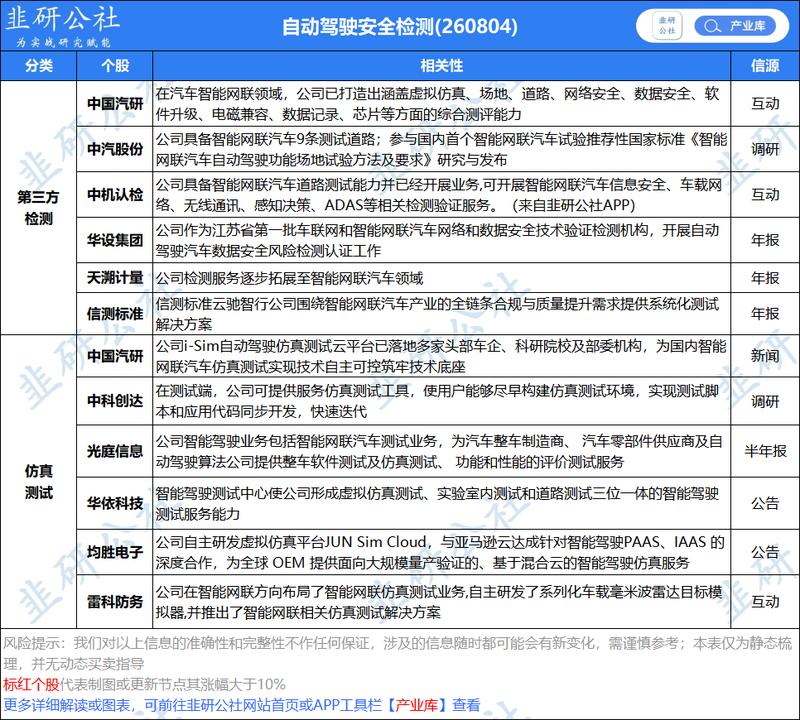Click 中国汽研 in the 仿真测试 section
Image resolution: width=800 pixels, height=720 pixels.
(x=115, y=356)
